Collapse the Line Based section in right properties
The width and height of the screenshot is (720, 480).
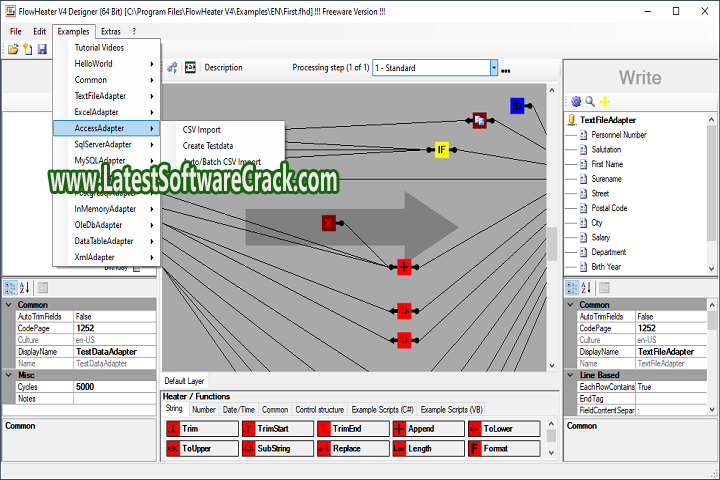pos(572,374)
